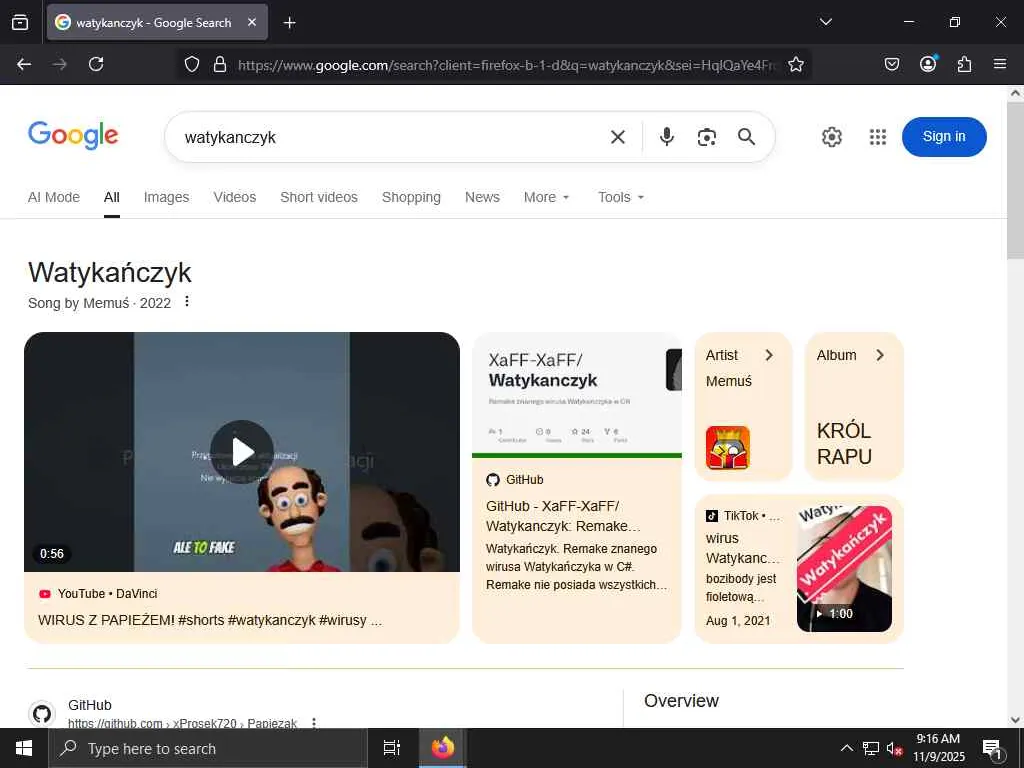Go back to the previous page
The image size is (1024, 768).
click(24, 64)
